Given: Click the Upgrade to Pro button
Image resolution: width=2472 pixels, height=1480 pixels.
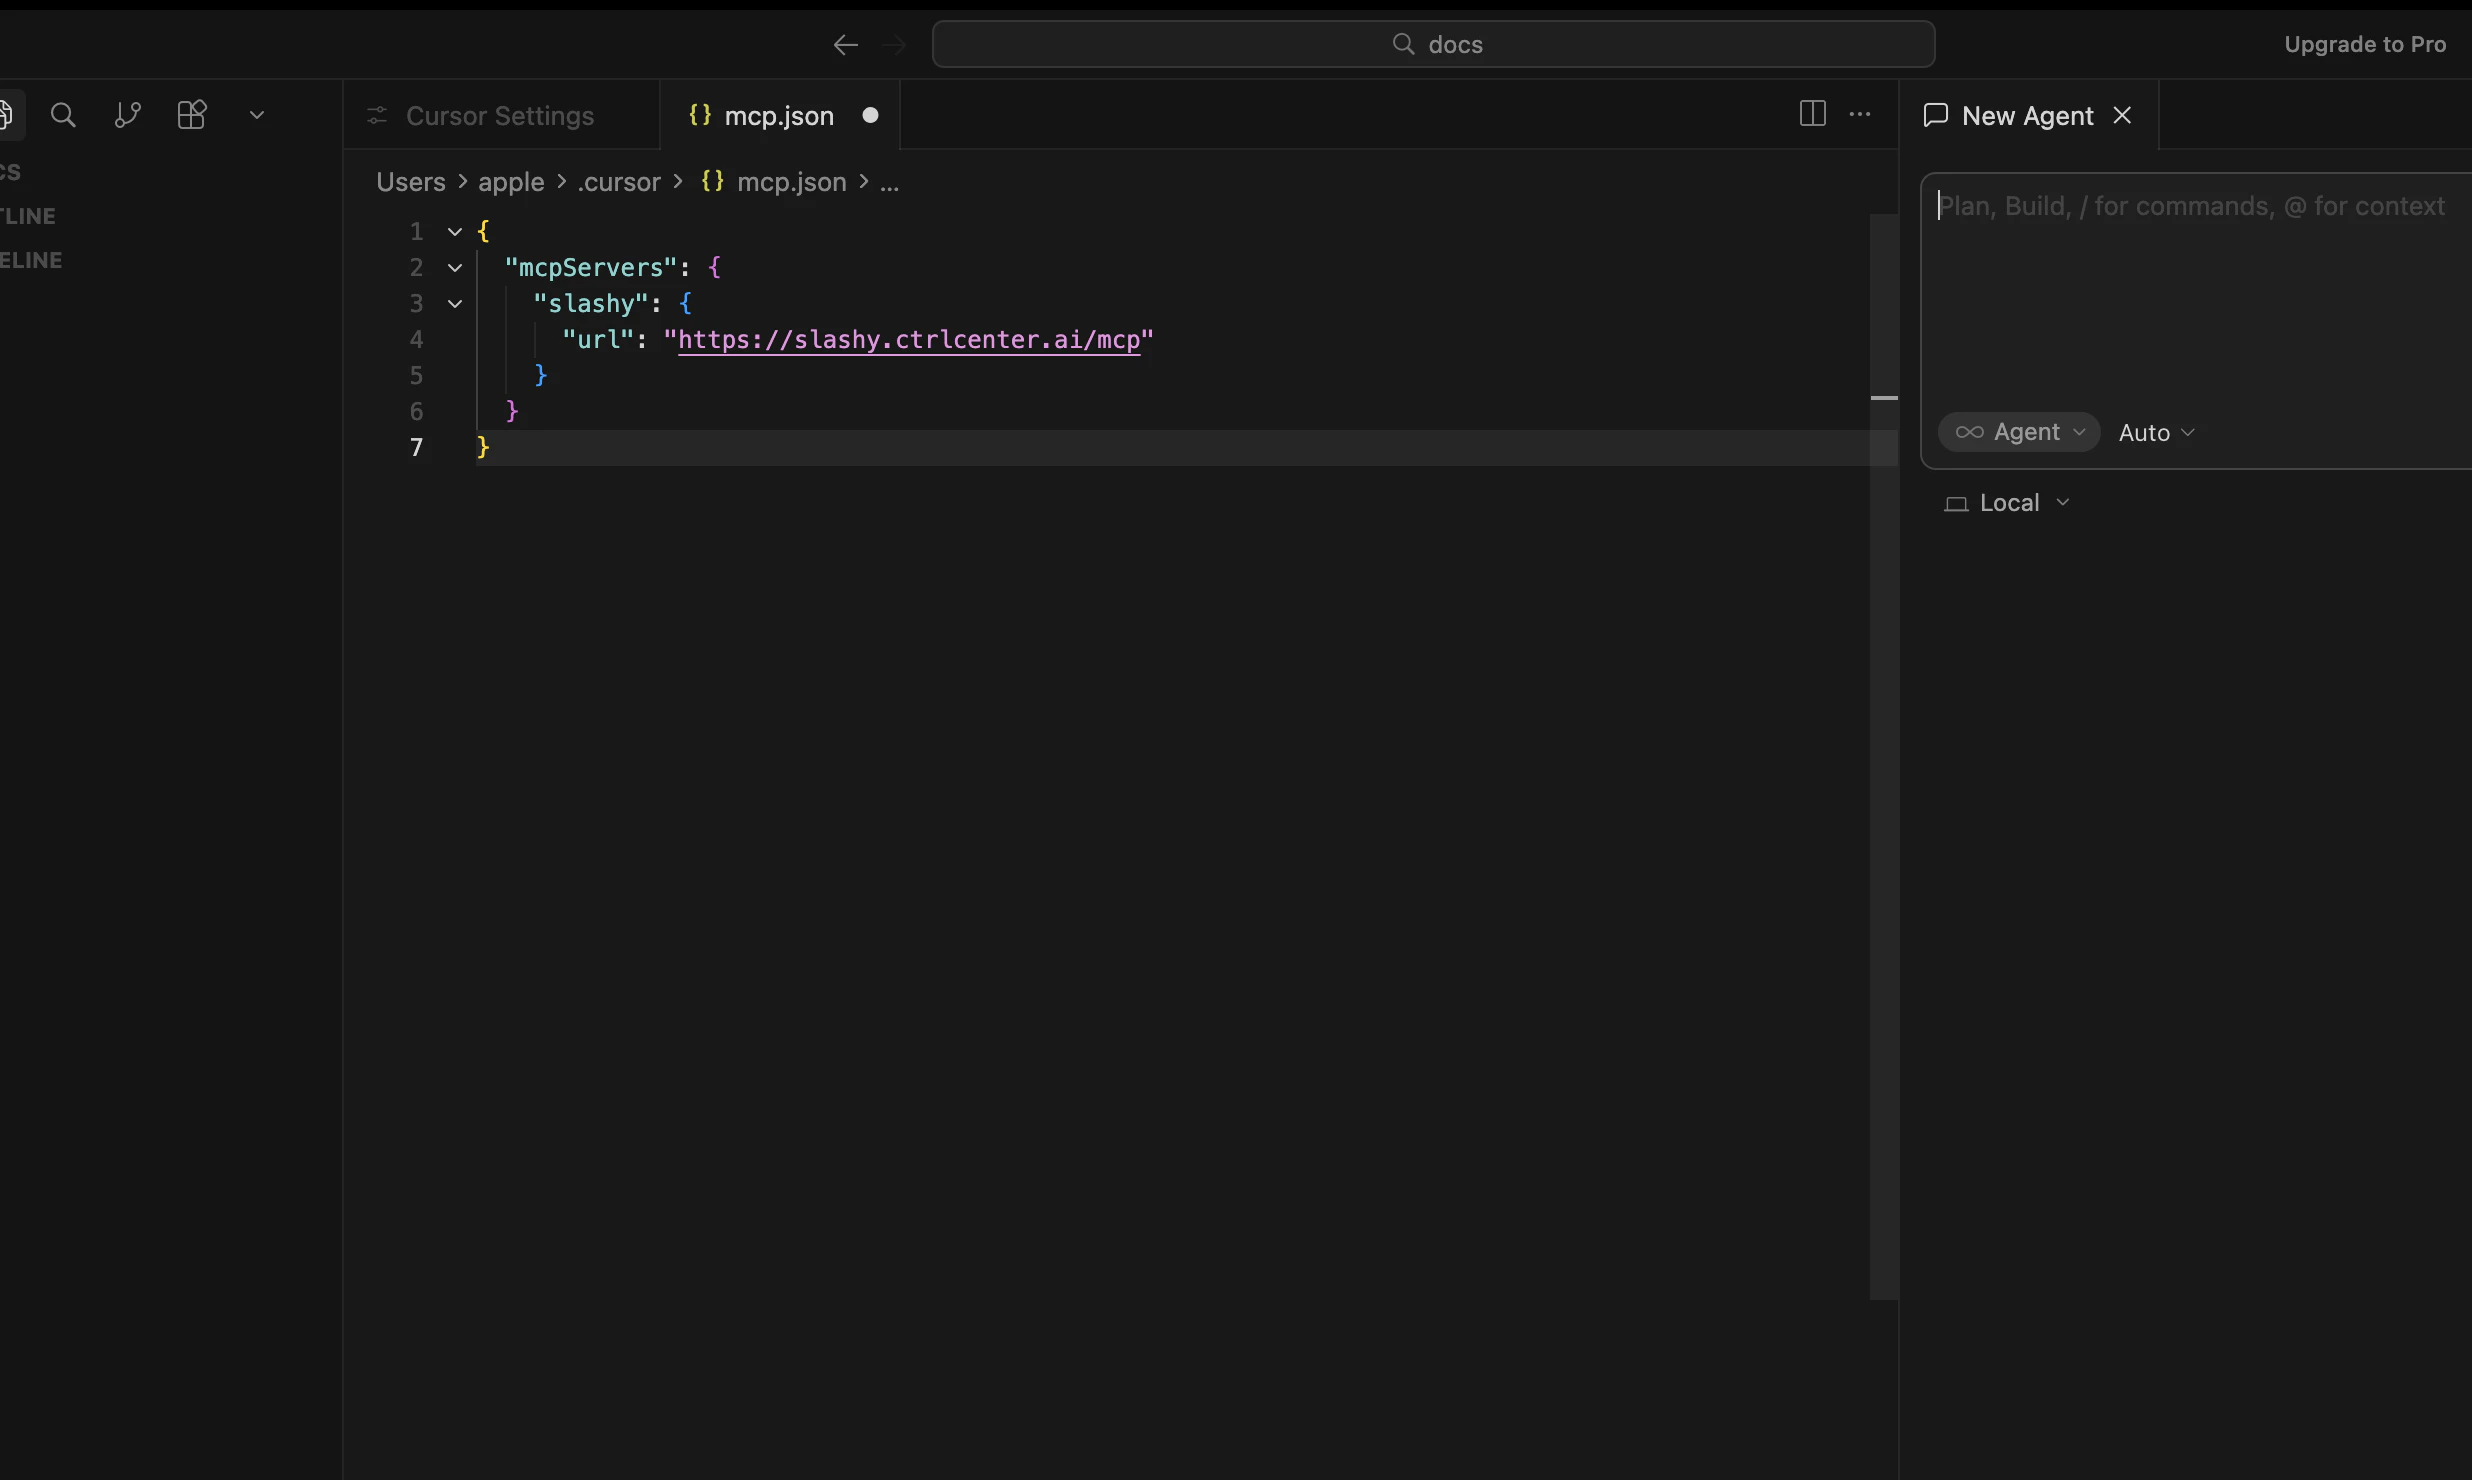Looking at the screenshot, I should tap(2364, 44).
